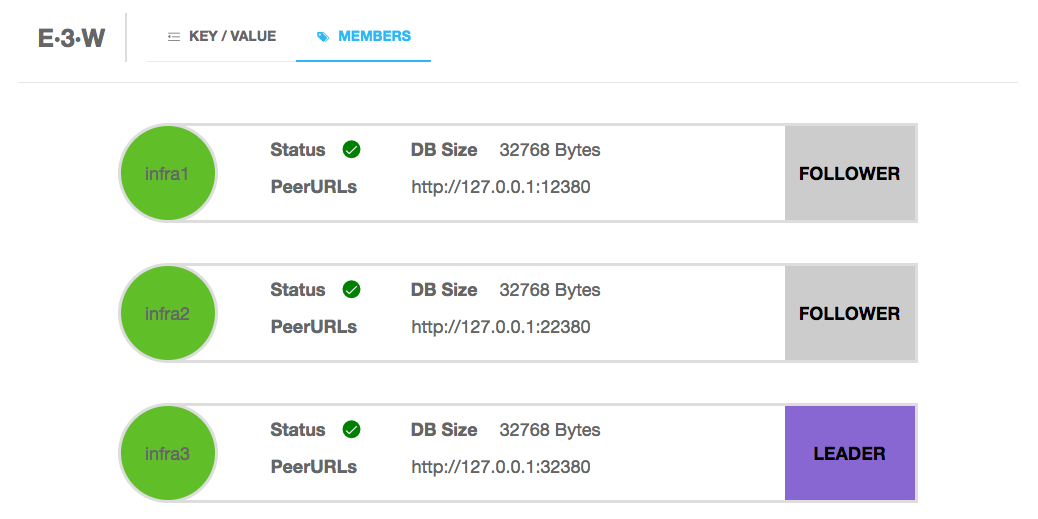Click the peer URL http://127.0.0.1:32380
Screen dimensions: 1038x519
[x=501, y=467]
